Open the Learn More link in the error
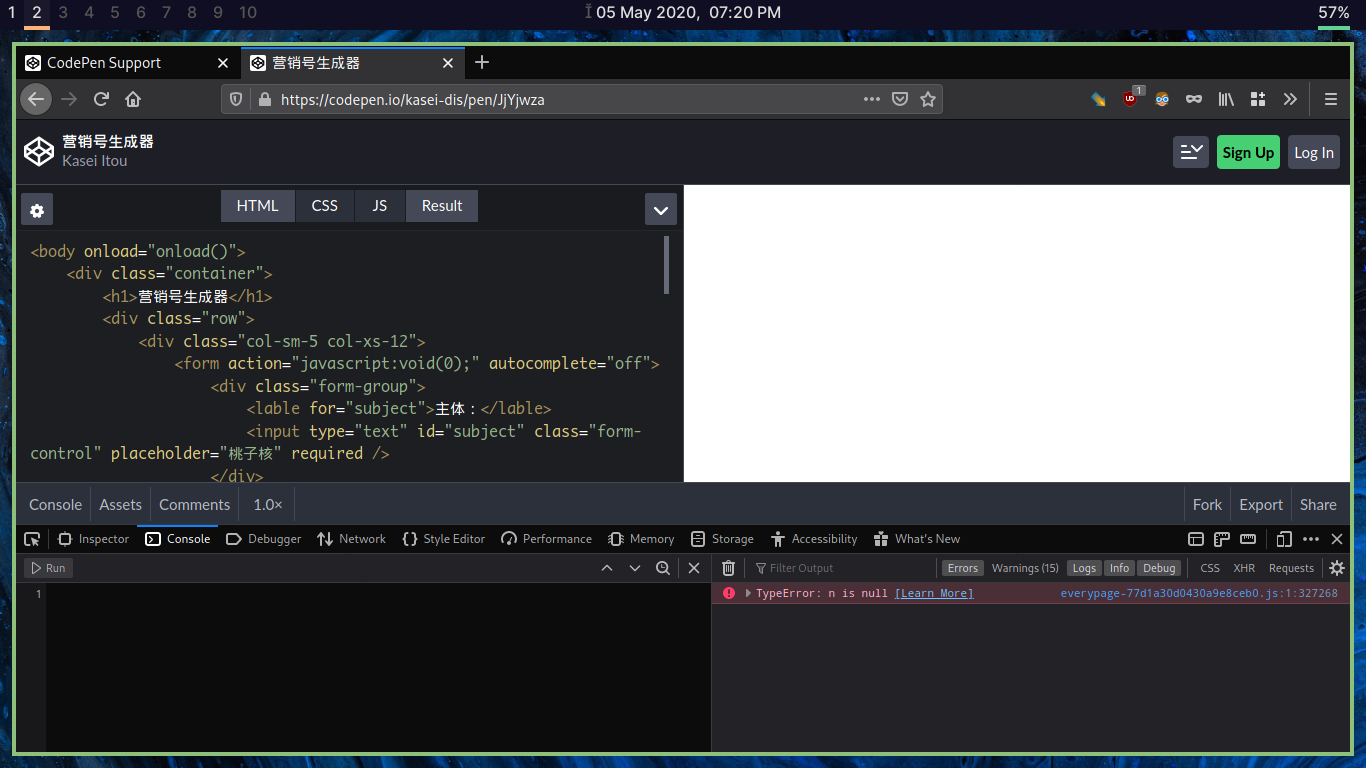1366x768 pixels. pyautogui.click(x=933, y=592)
